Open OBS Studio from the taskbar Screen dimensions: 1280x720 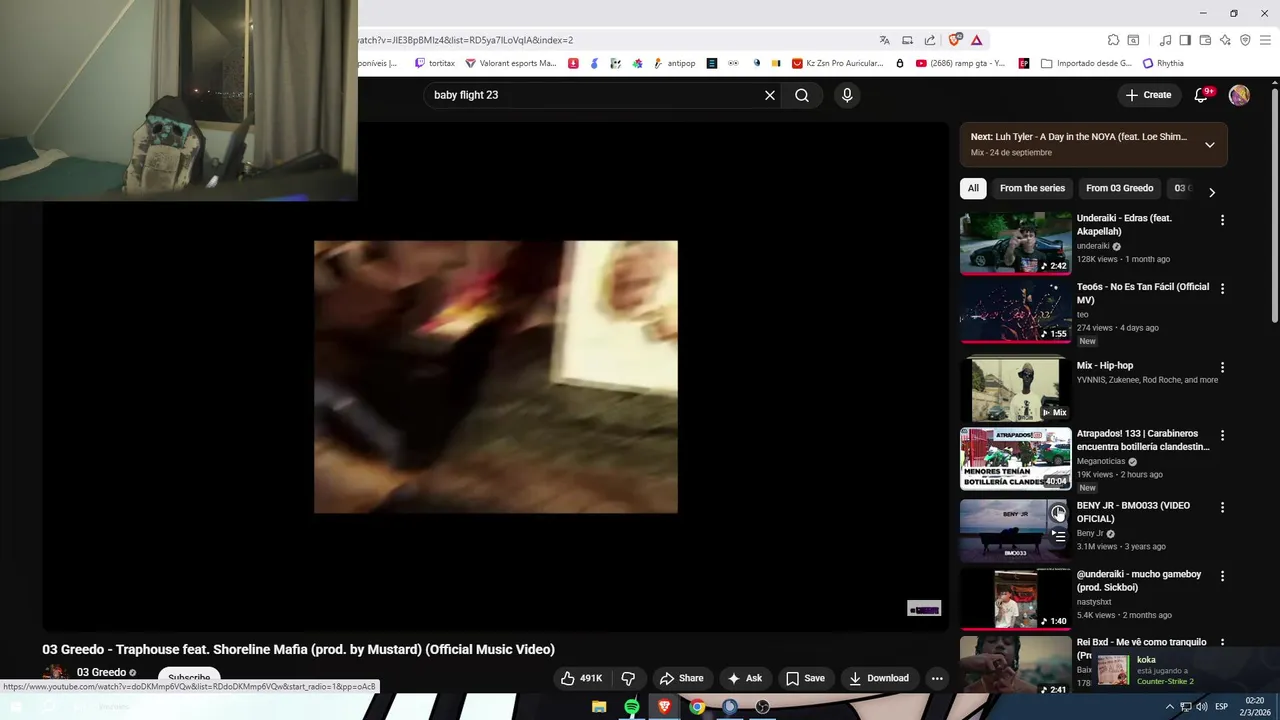point(763,707)
